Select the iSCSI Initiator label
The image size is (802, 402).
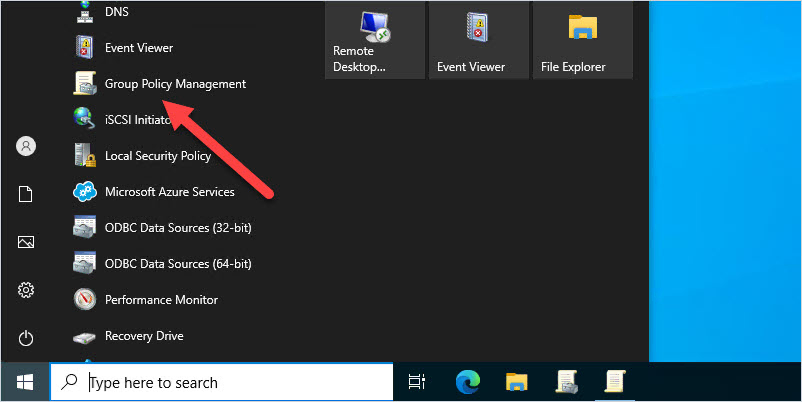(137, 120)
